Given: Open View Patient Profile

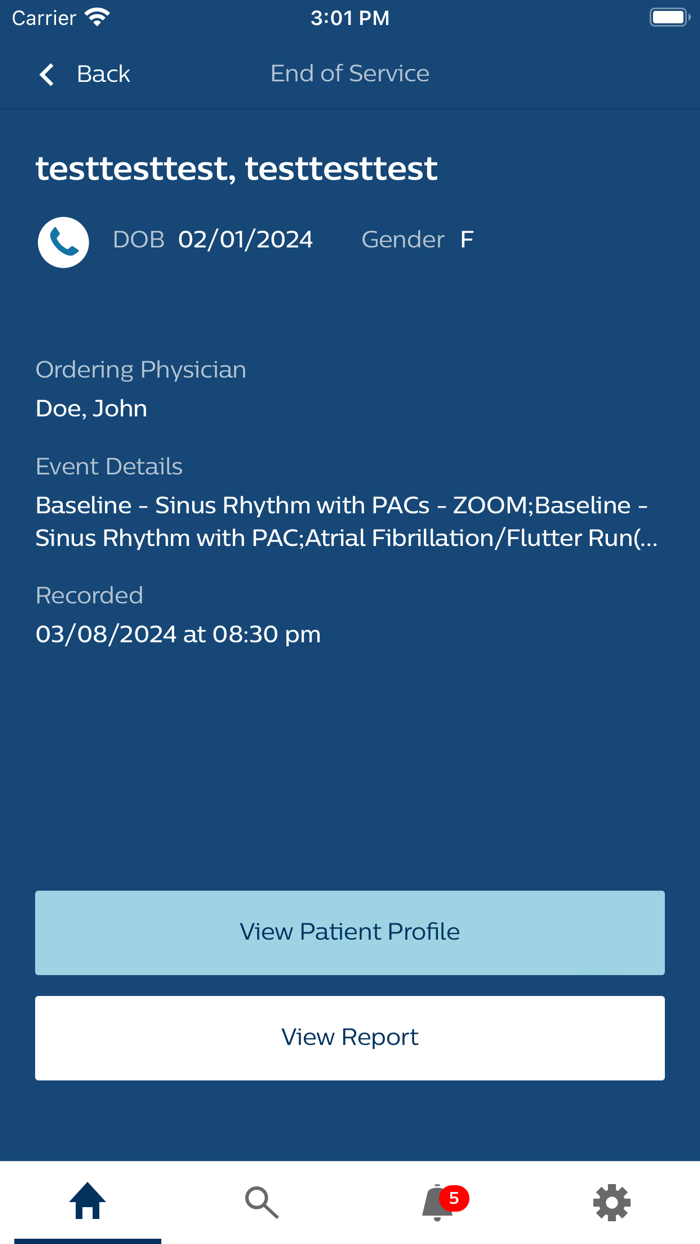Looking at the screenshot, I should [x=349, y=932].
